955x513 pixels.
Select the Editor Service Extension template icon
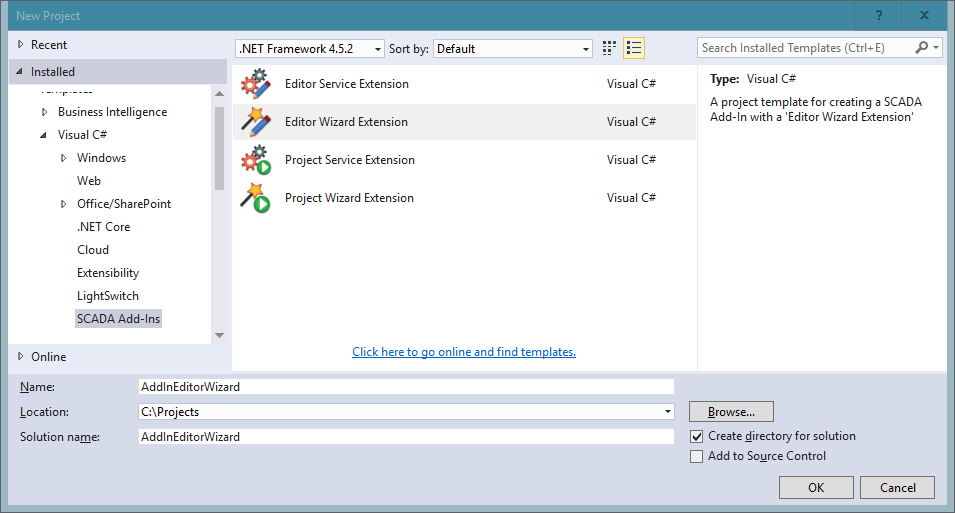pos(256,84)
